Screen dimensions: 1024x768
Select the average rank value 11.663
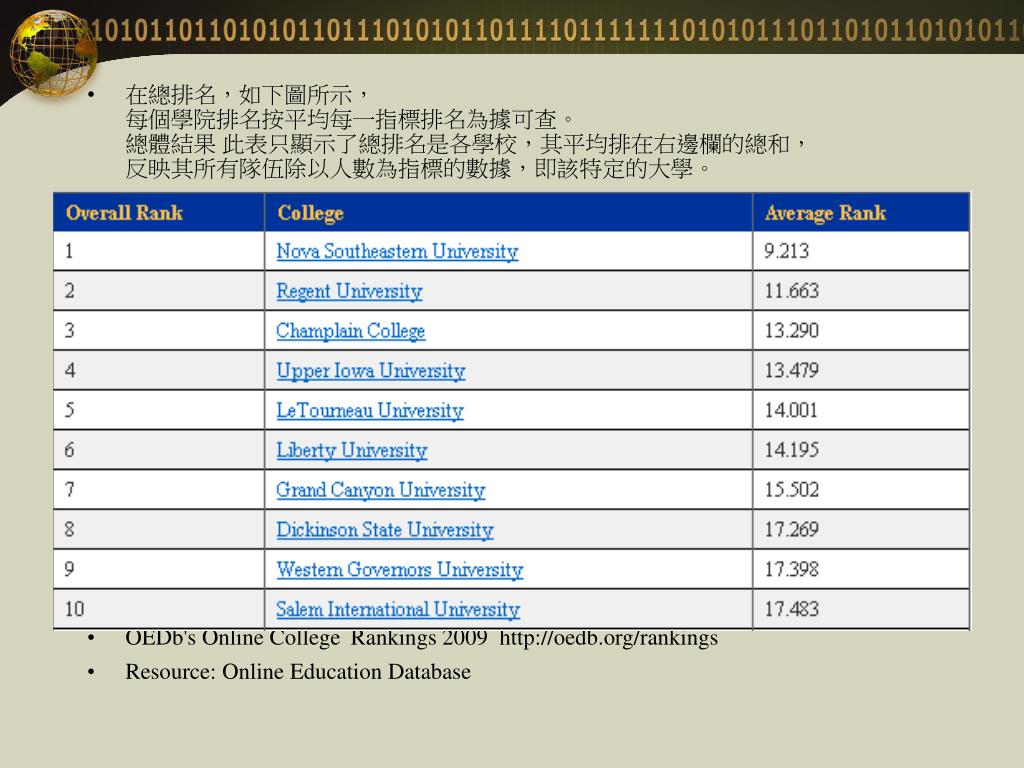[792, 291]
